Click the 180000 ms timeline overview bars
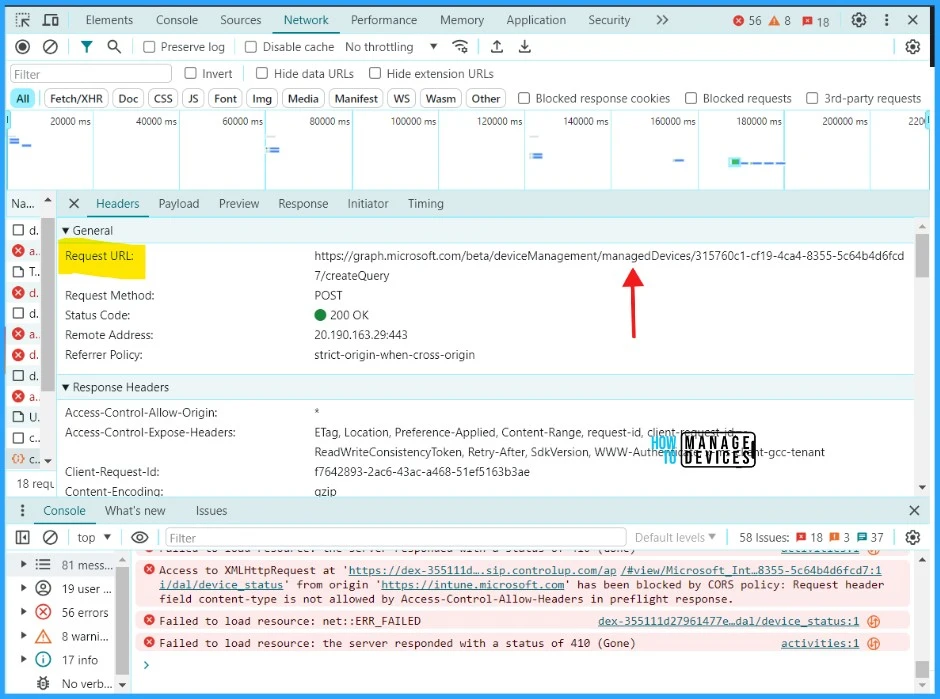The width and height of the screenshot is (940, 699). tap(757, 162)
